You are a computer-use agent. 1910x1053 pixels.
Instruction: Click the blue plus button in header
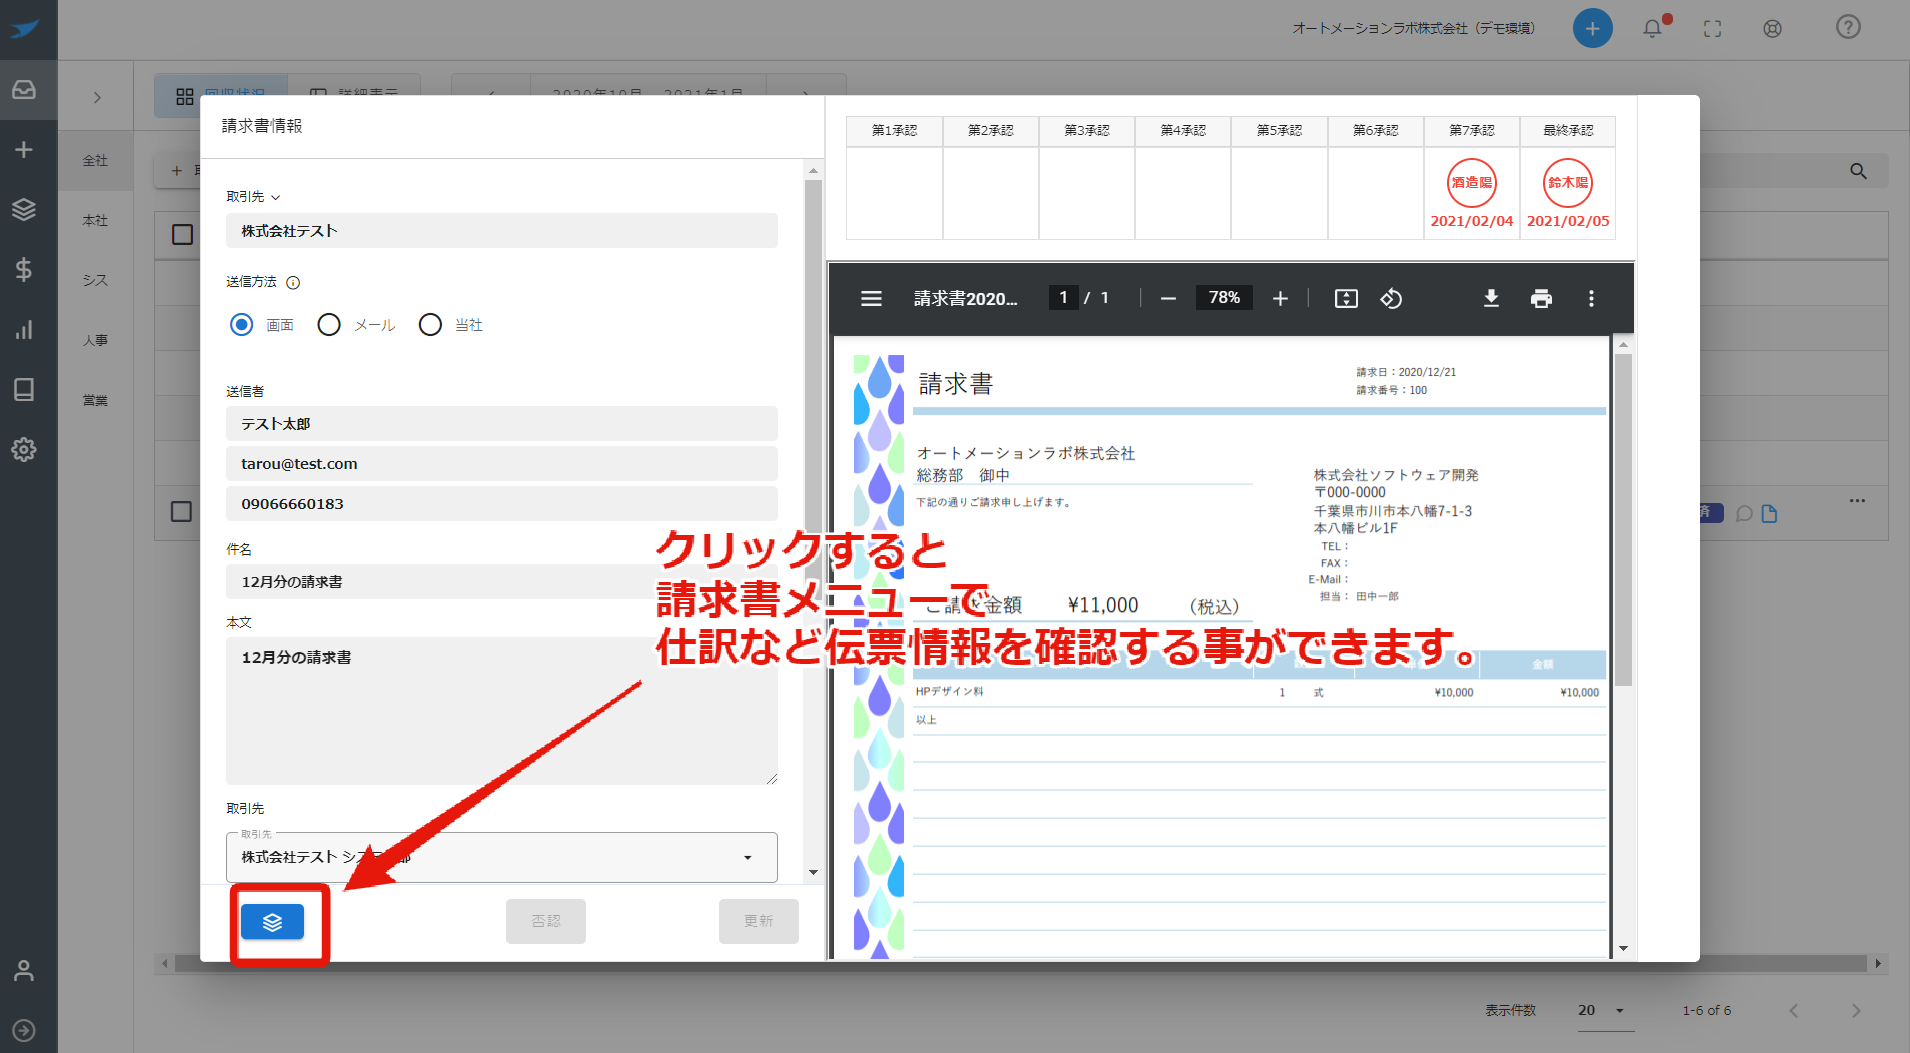tap(1592, 28)
